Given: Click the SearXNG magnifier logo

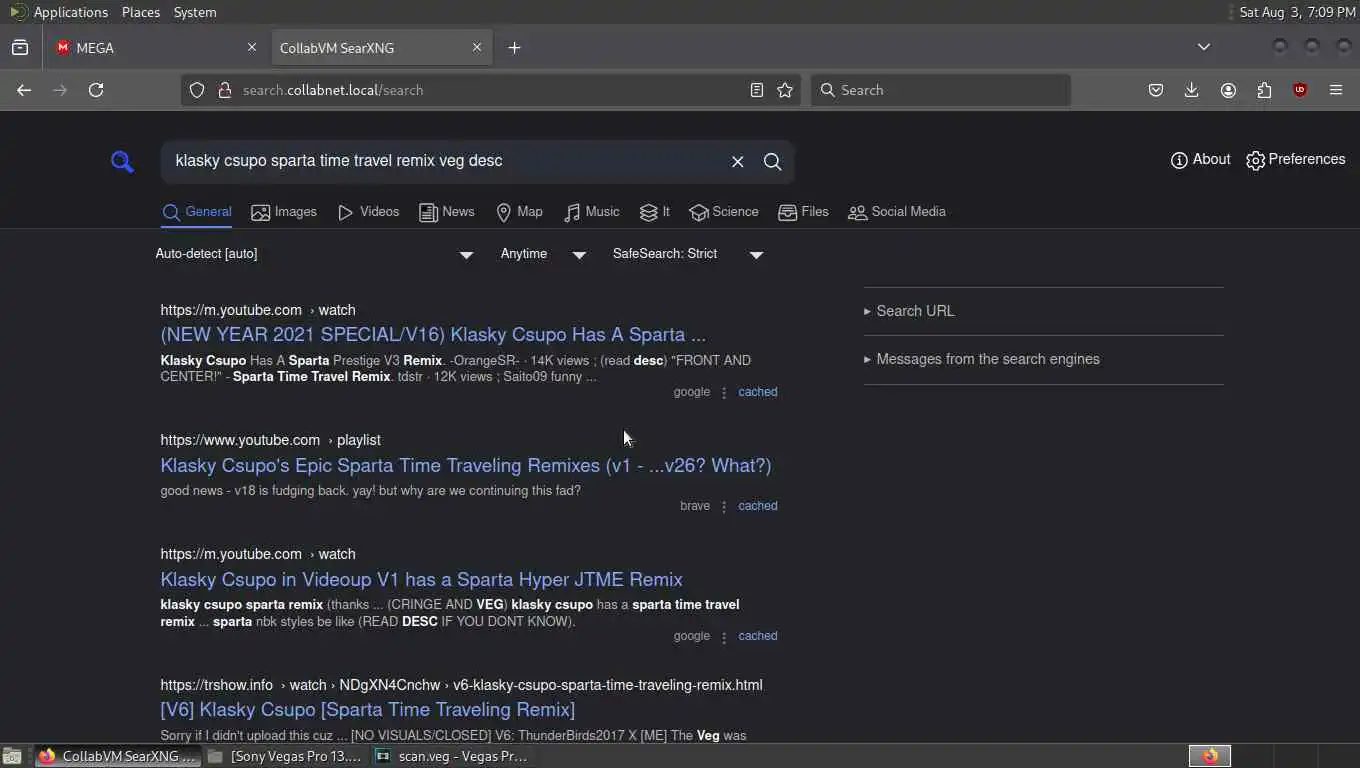Looking at the screenshot, I should (122, 161).
